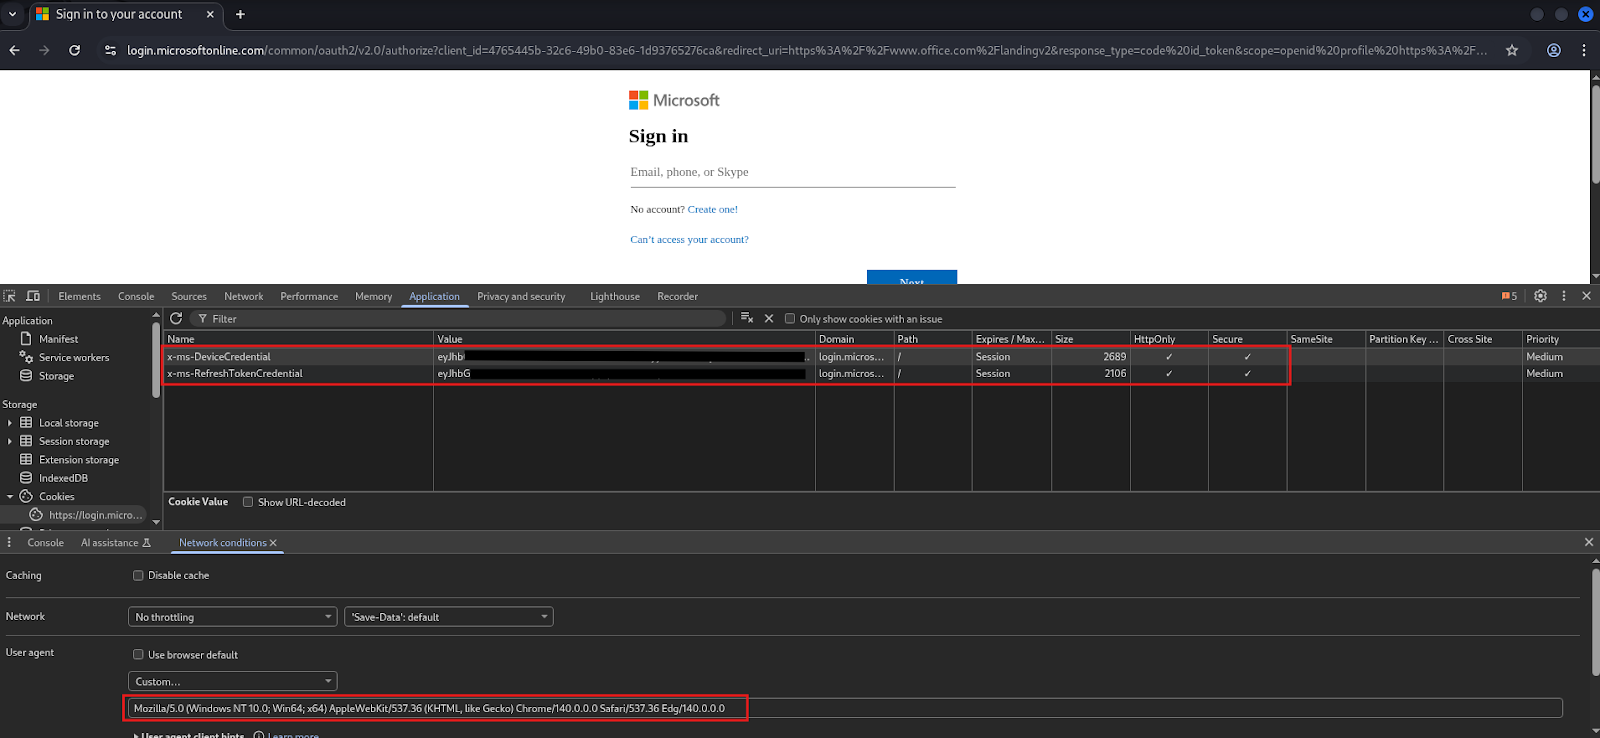Select IndexedDB in the sidebar

click(63, 478)
